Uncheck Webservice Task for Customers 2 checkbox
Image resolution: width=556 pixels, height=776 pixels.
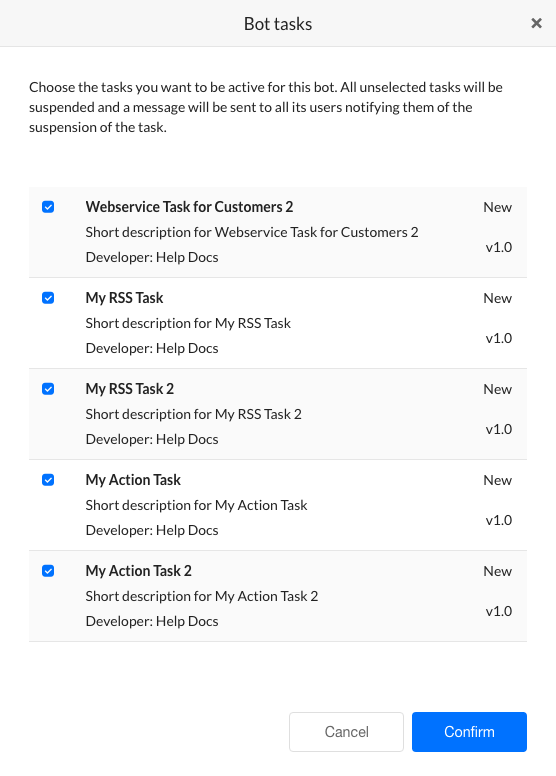(x=48, y=207)
